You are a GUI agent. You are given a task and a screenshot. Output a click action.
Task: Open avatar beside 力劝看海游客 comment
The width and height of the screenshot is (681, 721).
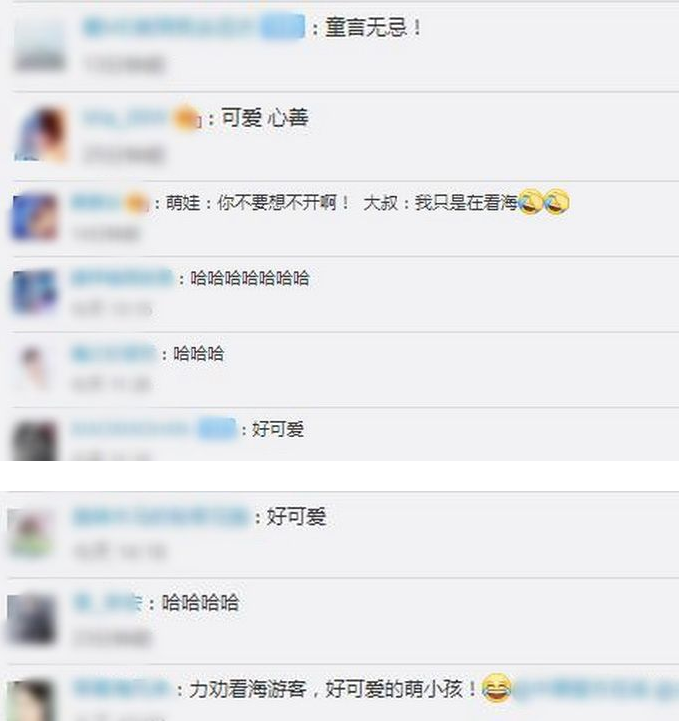[30, 700]
